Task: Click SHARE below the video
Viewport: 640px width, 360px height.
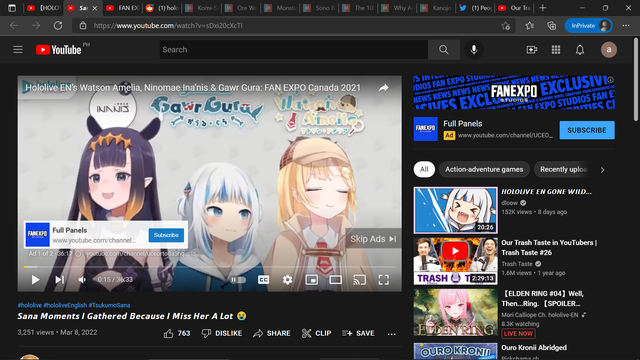Action: pyautogui.click(x=271, y=333)
